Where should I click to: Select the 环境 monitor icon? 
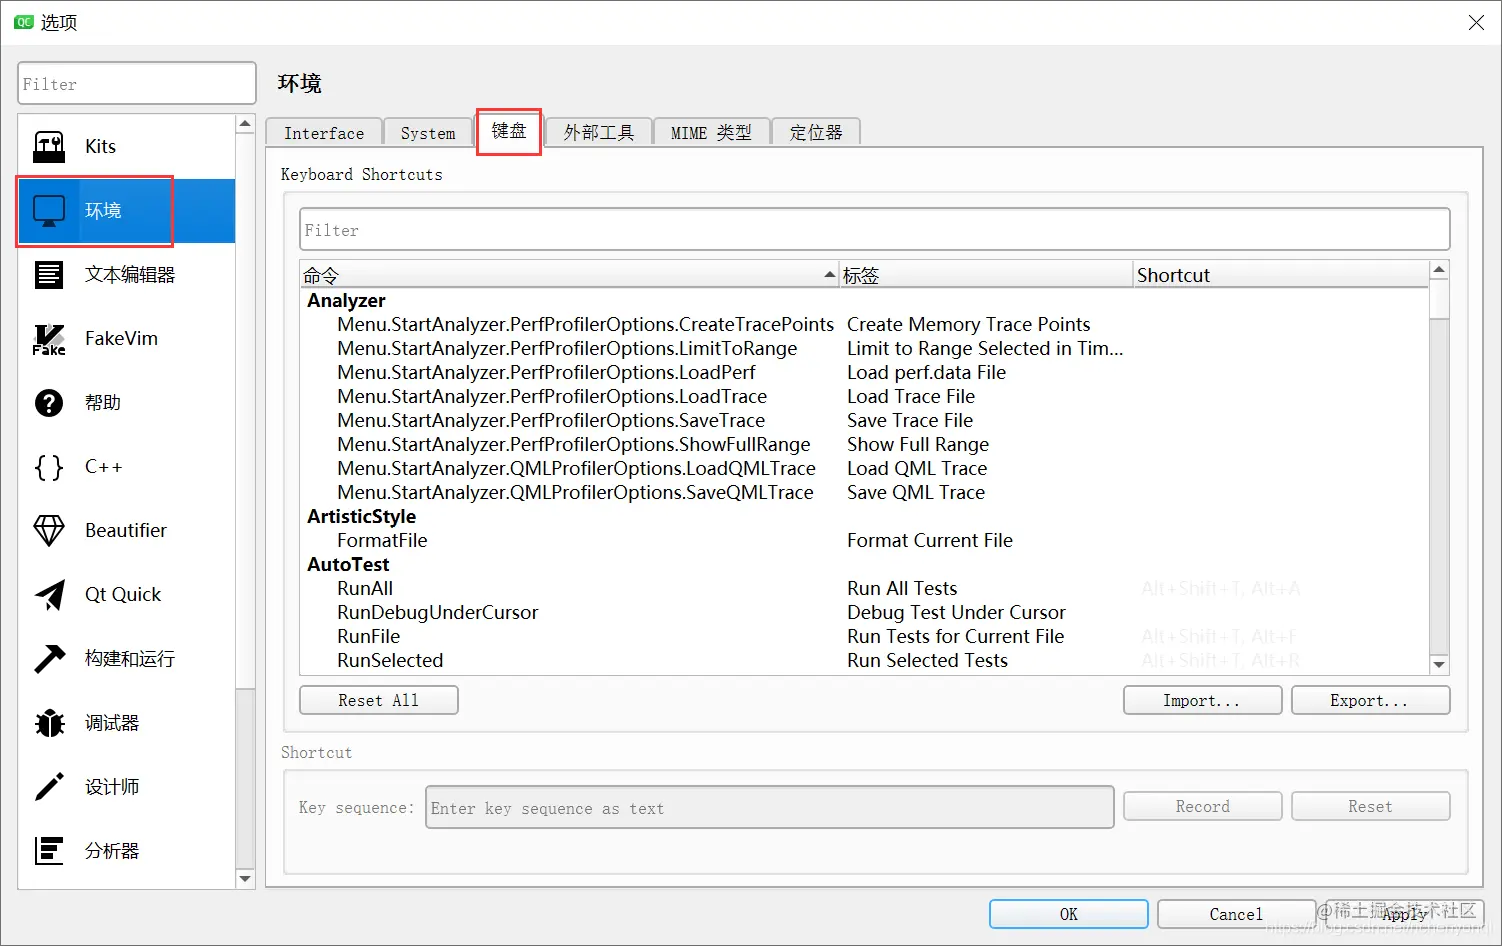(49, 211)
